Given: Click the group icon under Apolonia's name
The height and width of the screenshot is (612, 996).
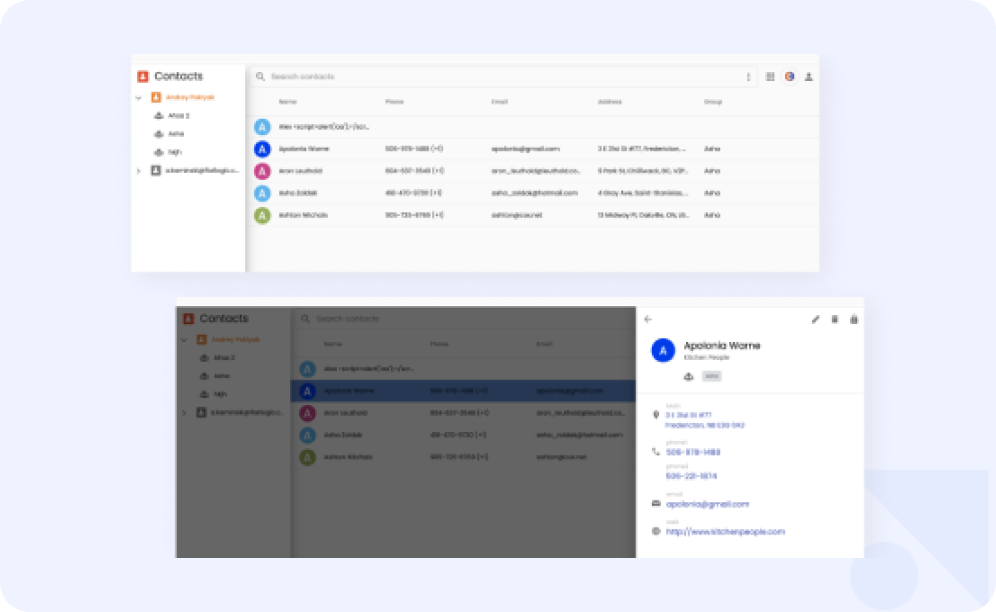Looking at the screenshot, I should pos(687,377).
